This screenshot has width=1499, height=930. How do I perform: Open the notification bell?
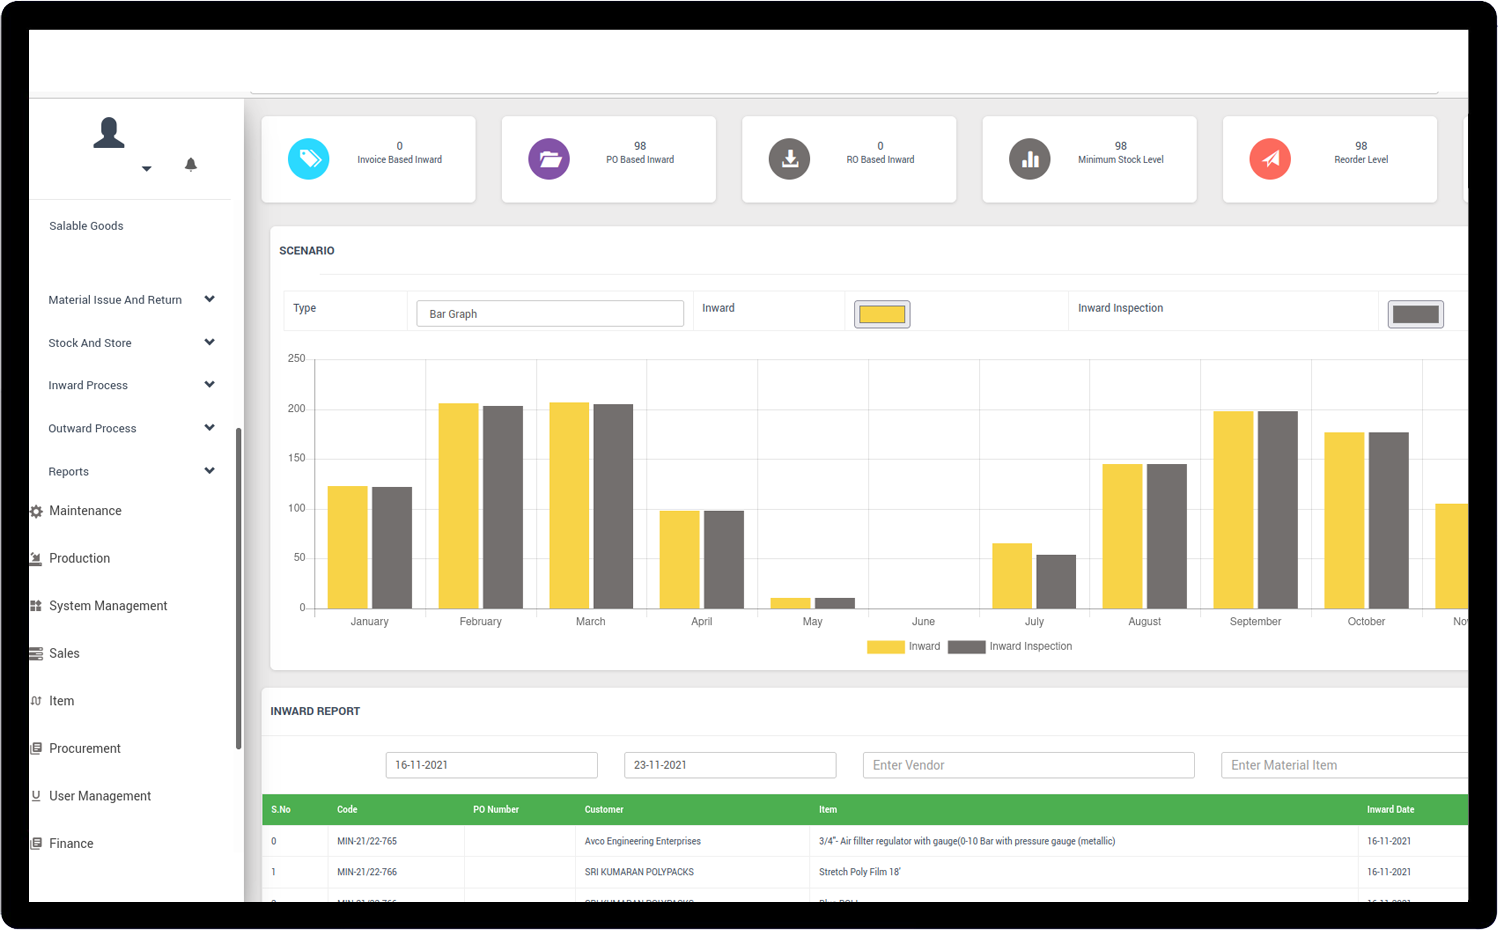pos(191,165)
